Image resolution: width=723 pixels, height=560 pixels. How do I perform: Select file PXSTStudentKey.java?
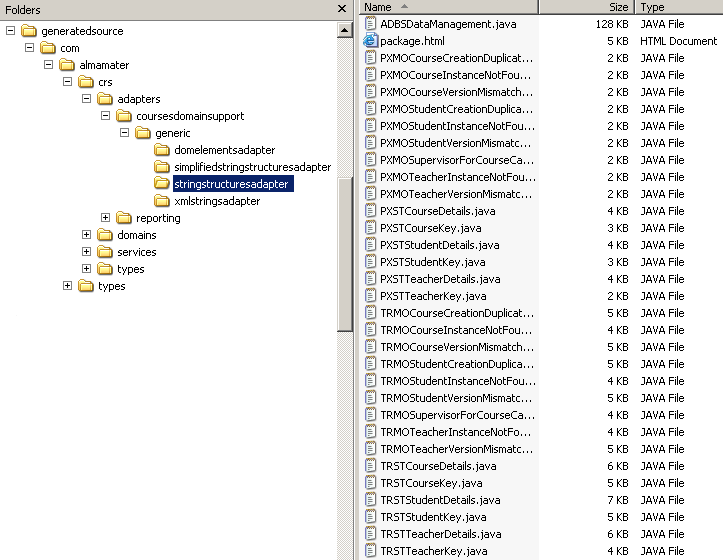433,262
